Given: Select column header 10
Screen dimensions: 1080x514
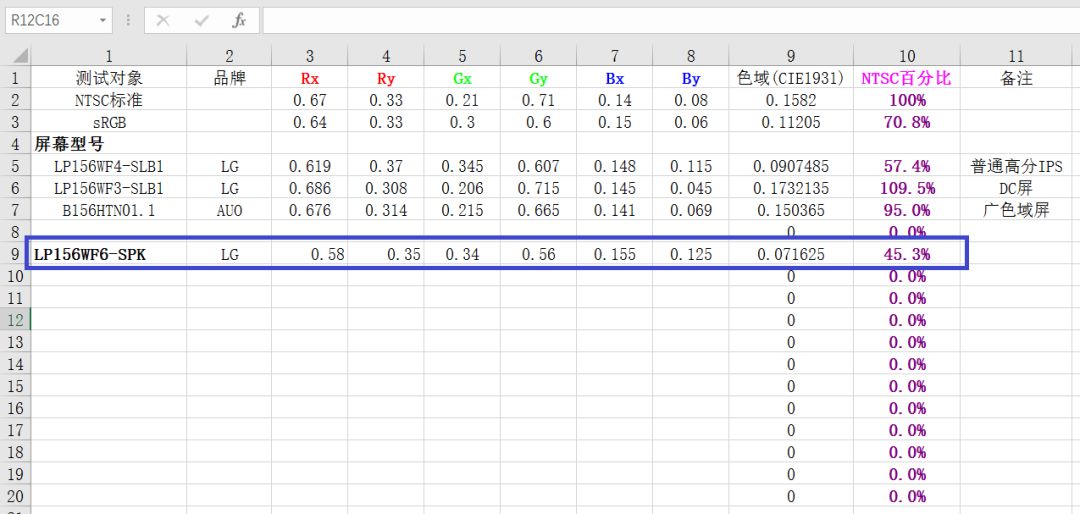Looking at the screenshot, I should pyautogui.click(x=906, y=56).
